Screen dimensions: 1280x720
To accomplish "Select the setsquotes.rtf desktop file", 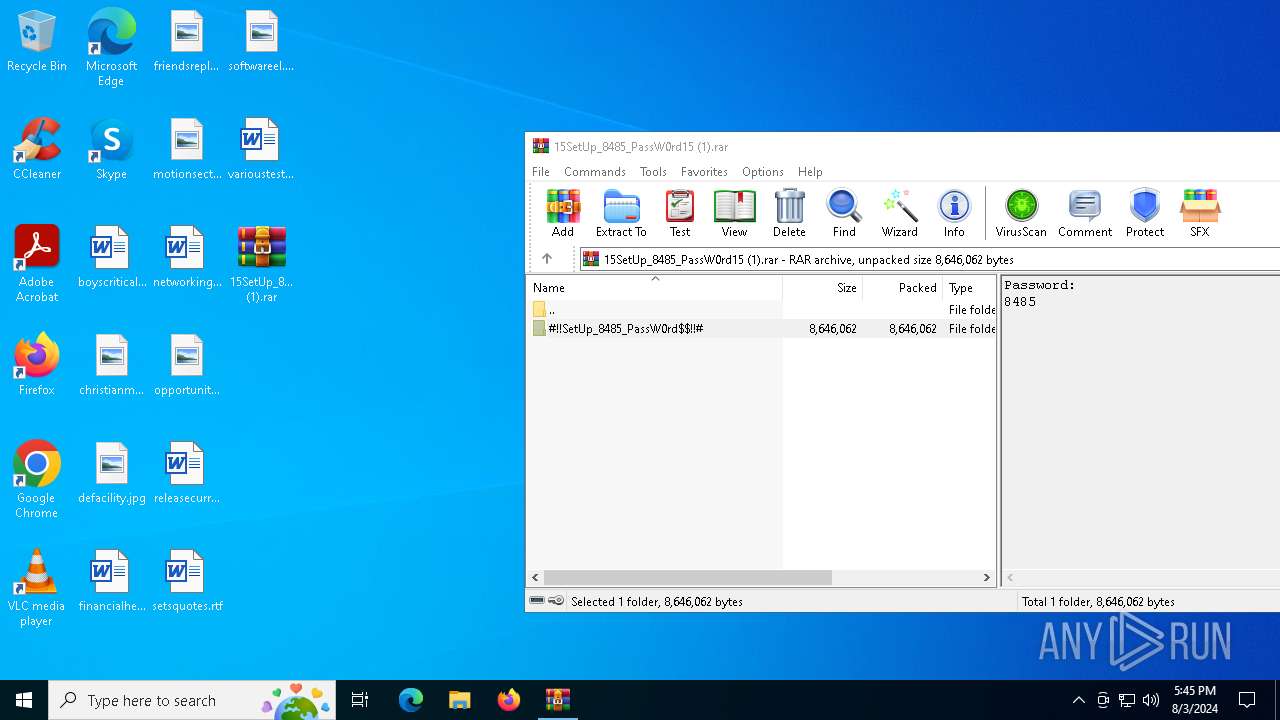I will click(x=187, y=582).
